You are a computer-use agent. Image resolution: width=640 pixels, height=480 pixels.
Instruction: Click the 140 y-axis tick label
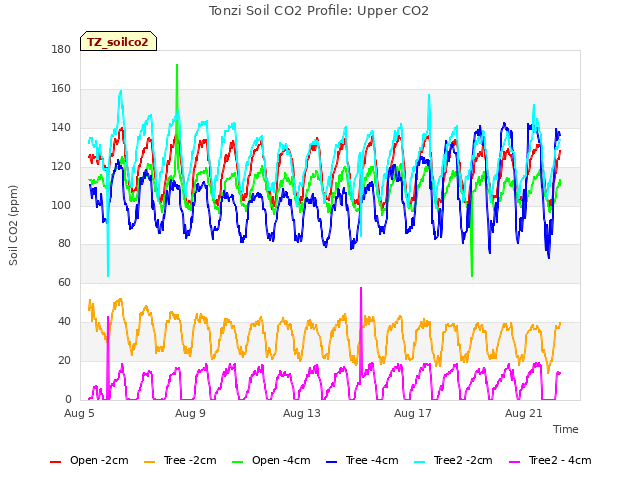(61, 127)
